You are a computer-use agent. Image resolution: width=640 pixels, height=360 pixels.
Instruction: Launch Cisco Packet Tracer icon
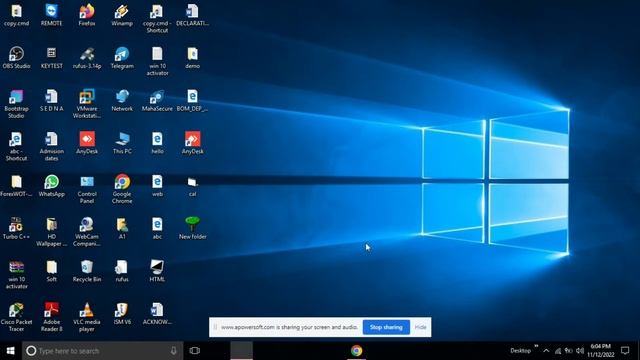pos(16,318)
